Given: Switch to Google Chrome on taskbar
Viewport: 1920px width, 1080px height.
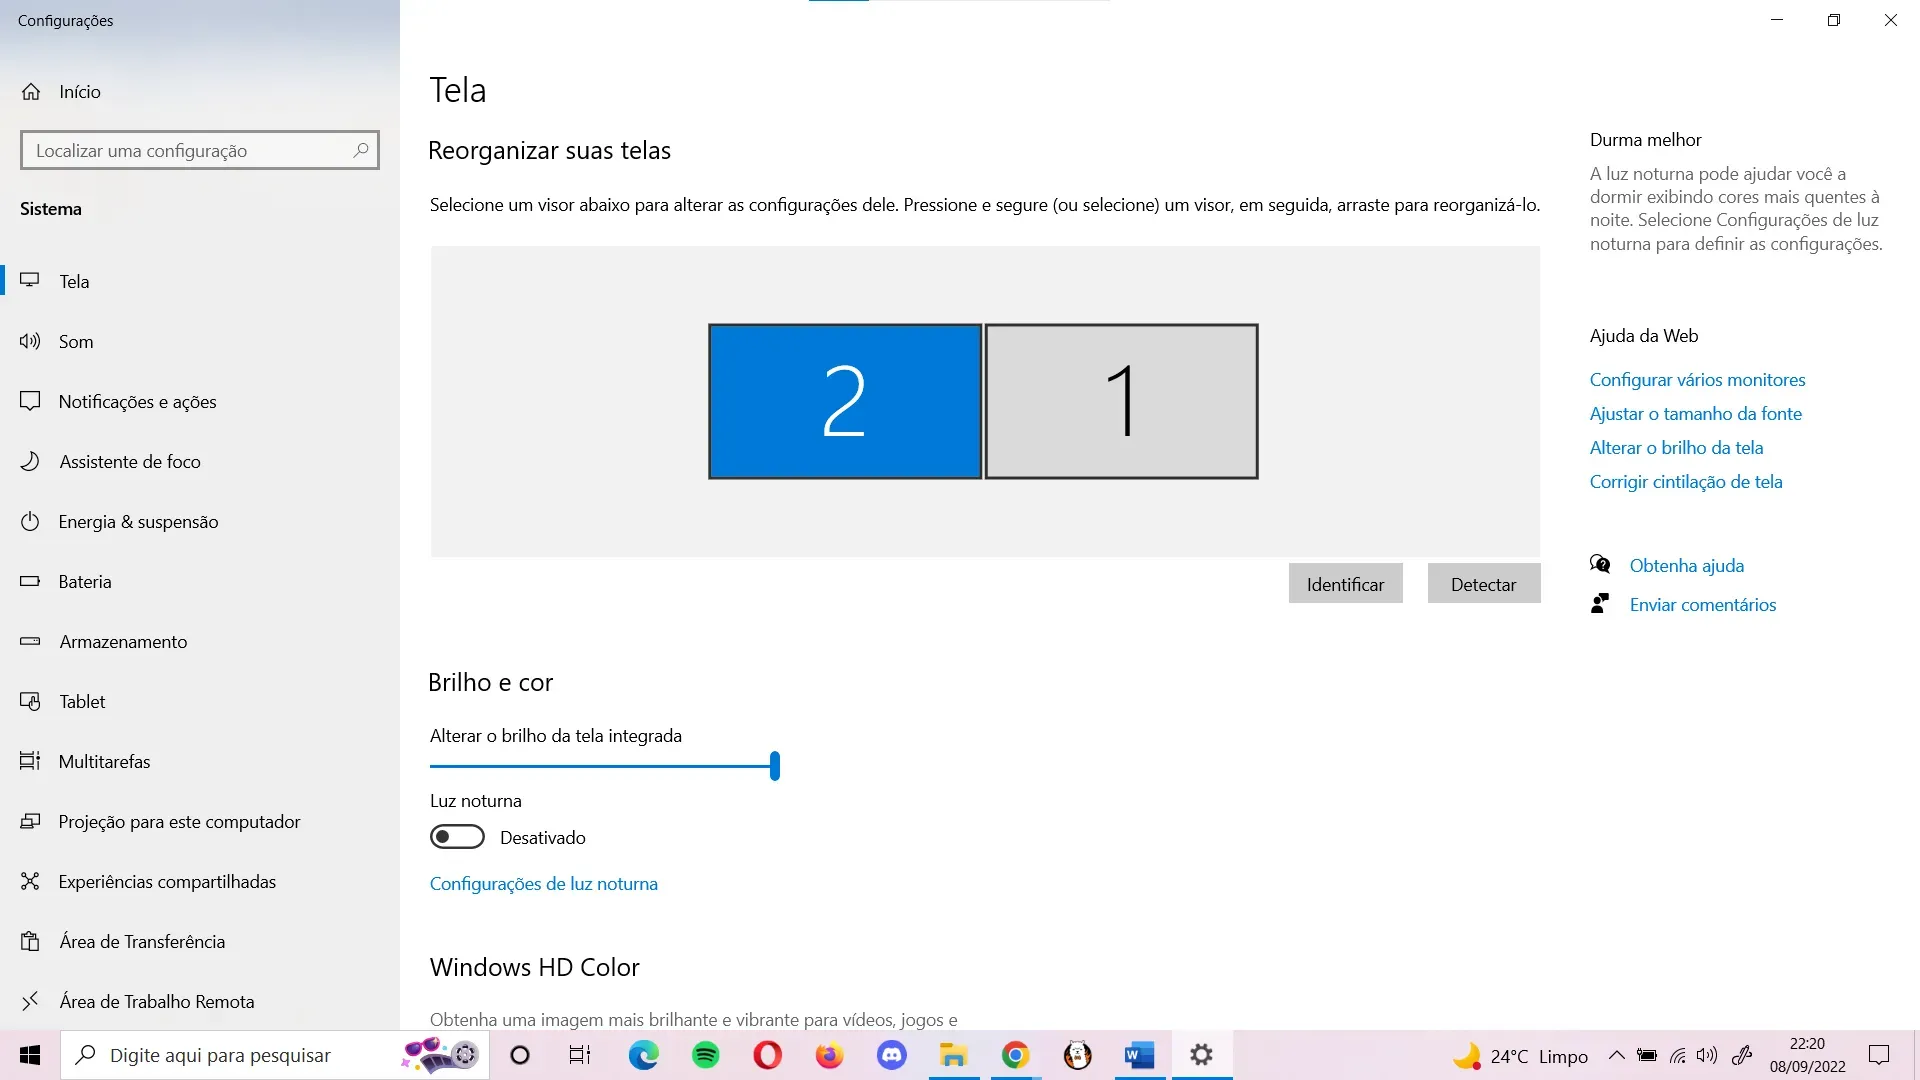Looking at the screenshot, I should click(x=1016, y=1055).
